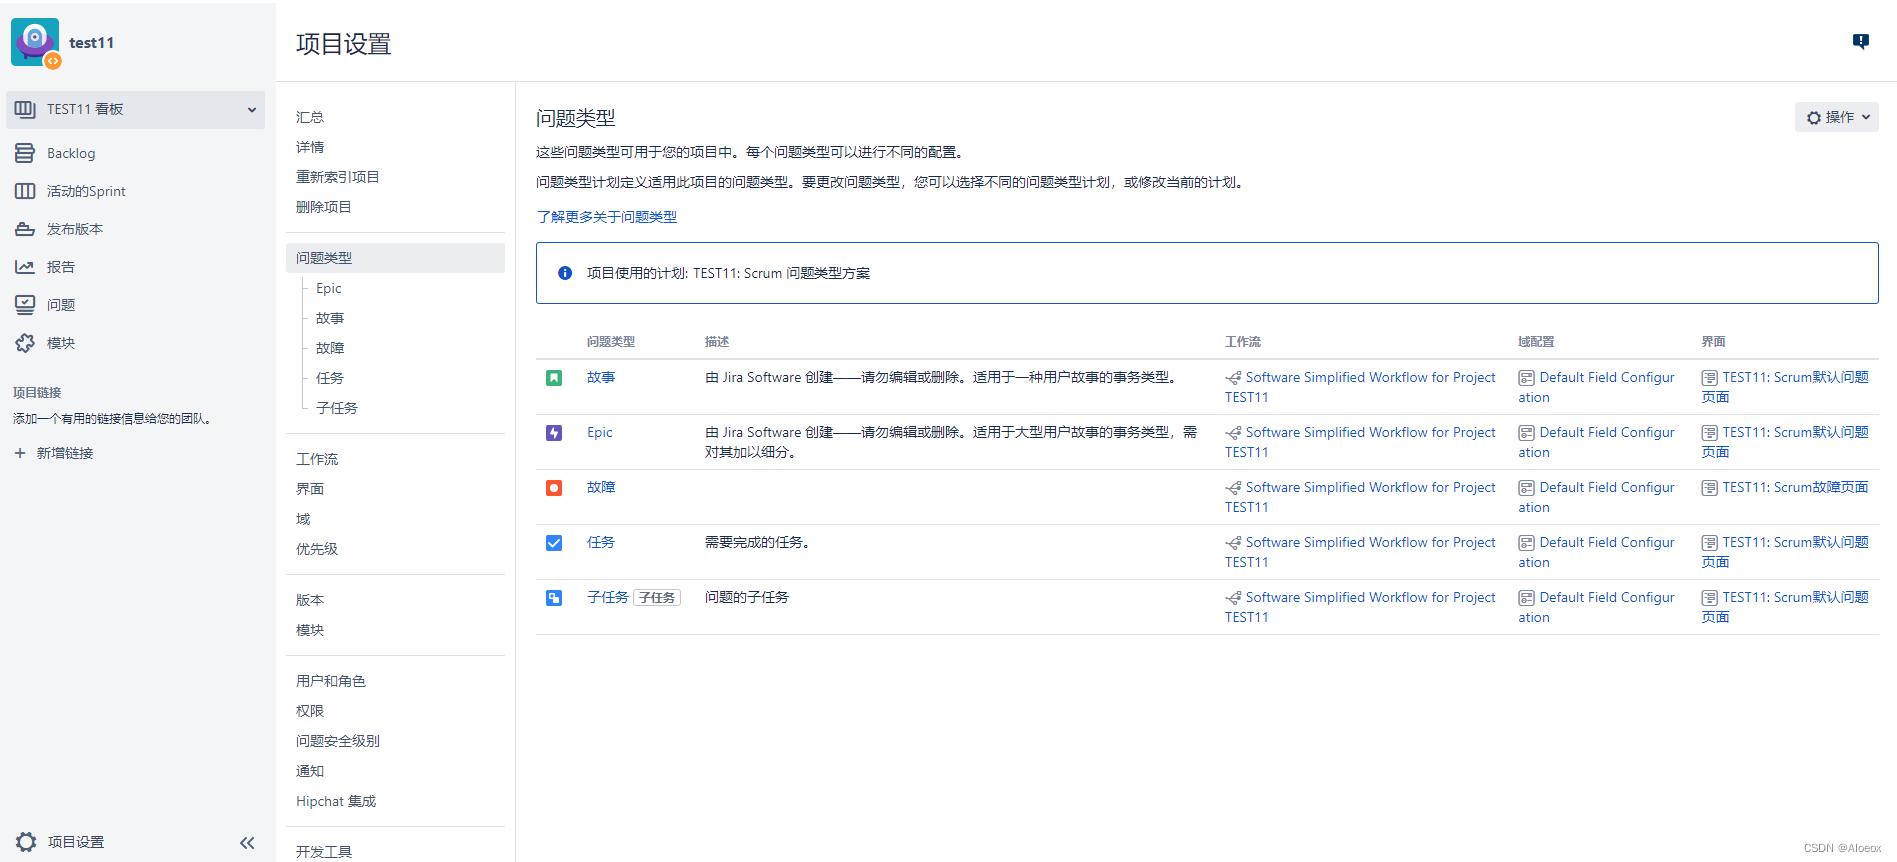Select 汇总 in settings menu

(310, 117)
